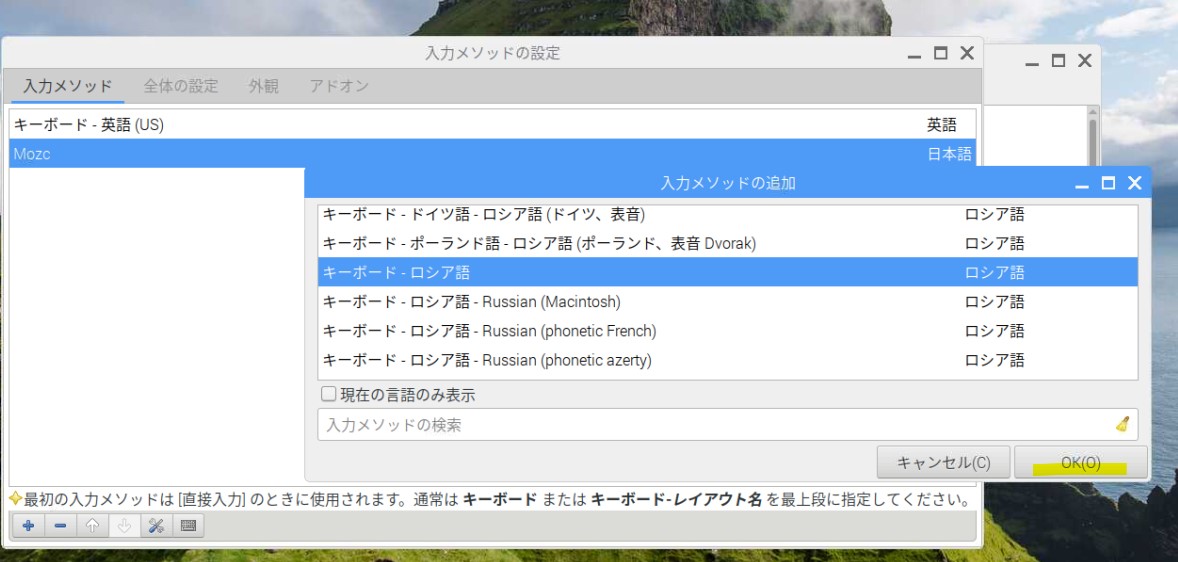
Task: Click the キャンセル(C) button
Action: (943, 463)
